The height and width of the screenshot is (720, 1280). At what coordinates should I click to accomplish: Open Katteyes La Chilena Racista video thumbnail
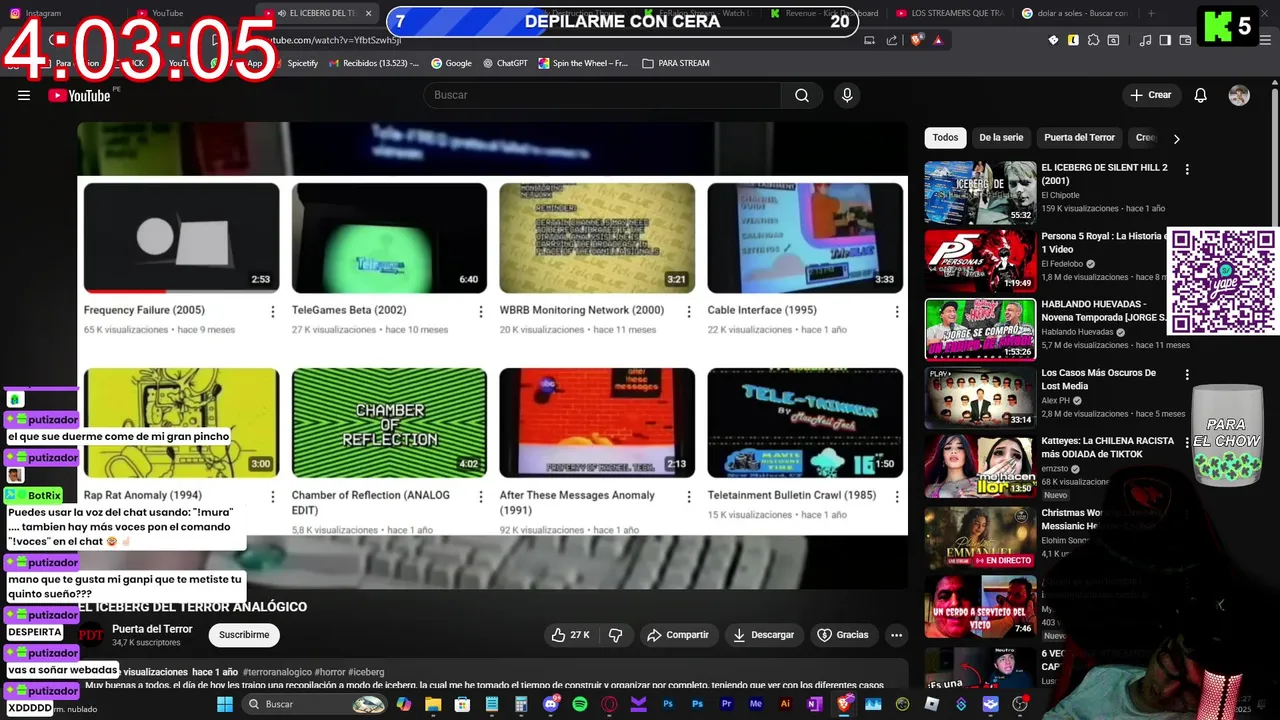(980, 466)
